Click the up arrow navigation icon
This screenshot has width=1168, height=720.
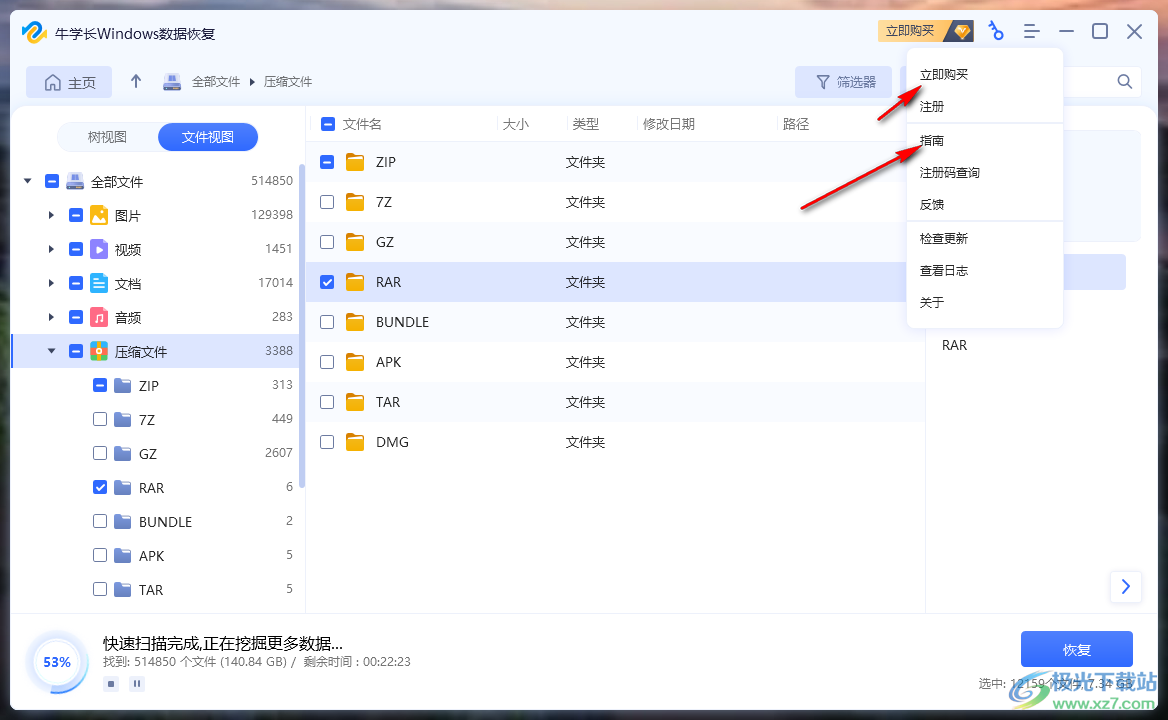pyautogui.click(x=136, y=81)
